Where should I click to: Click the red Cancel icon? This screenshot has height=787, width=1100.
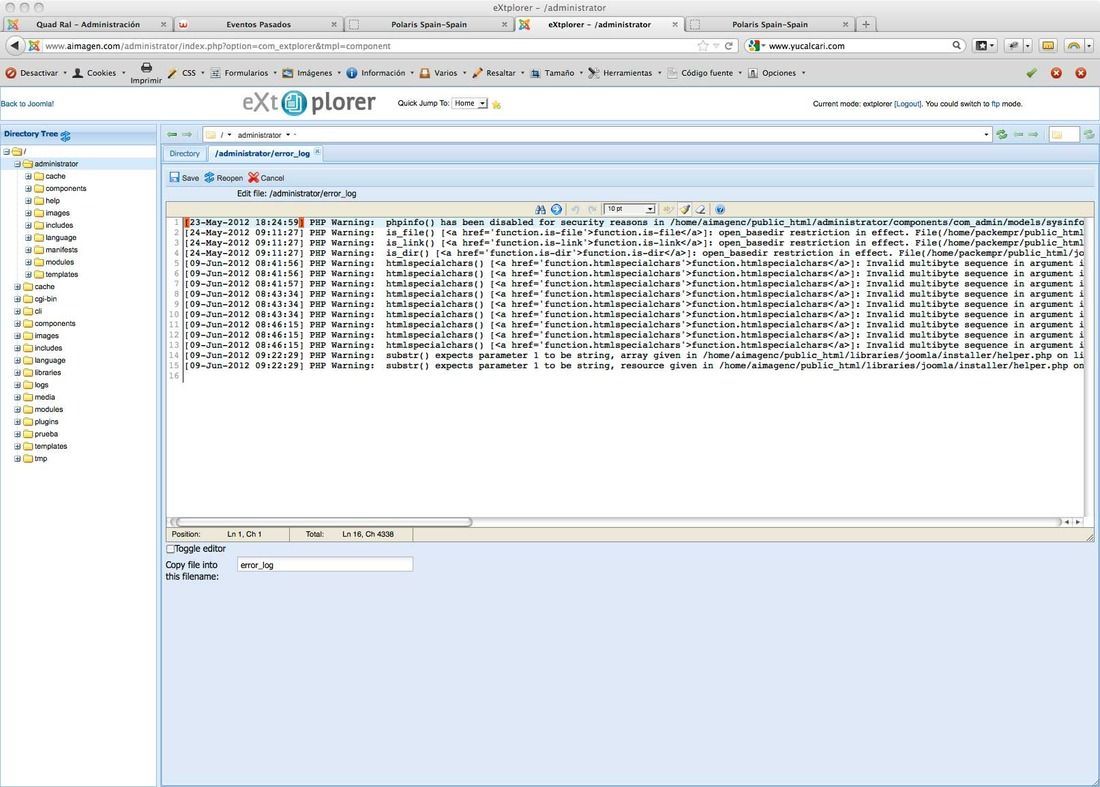pos(253,177)
